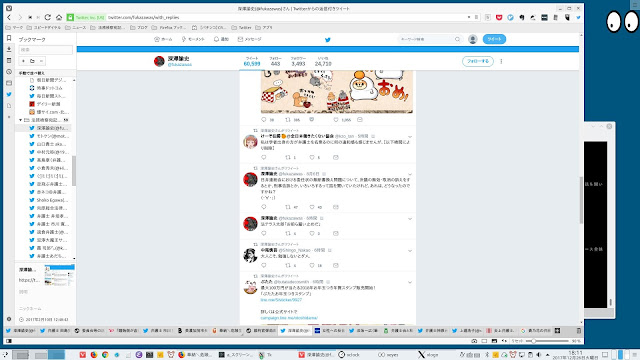This screenshot has width=640, height=360.
Task: Click the フォローする follow button
Action: pos(478,61)
